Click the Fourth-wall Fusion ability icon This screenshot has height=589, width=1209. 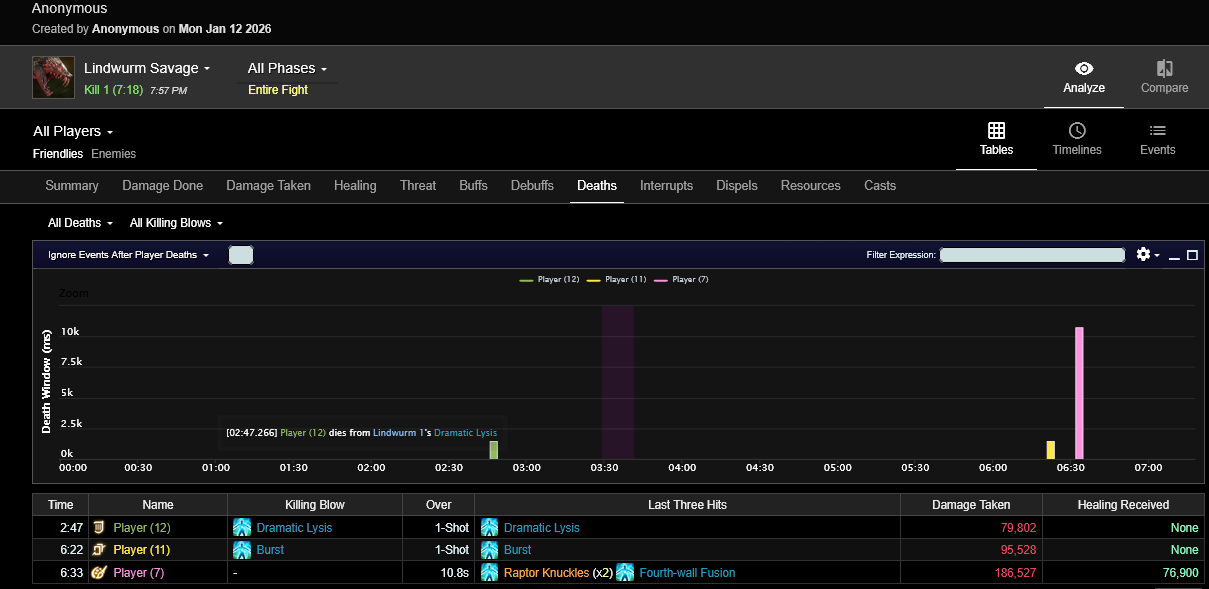pos(625,573)
